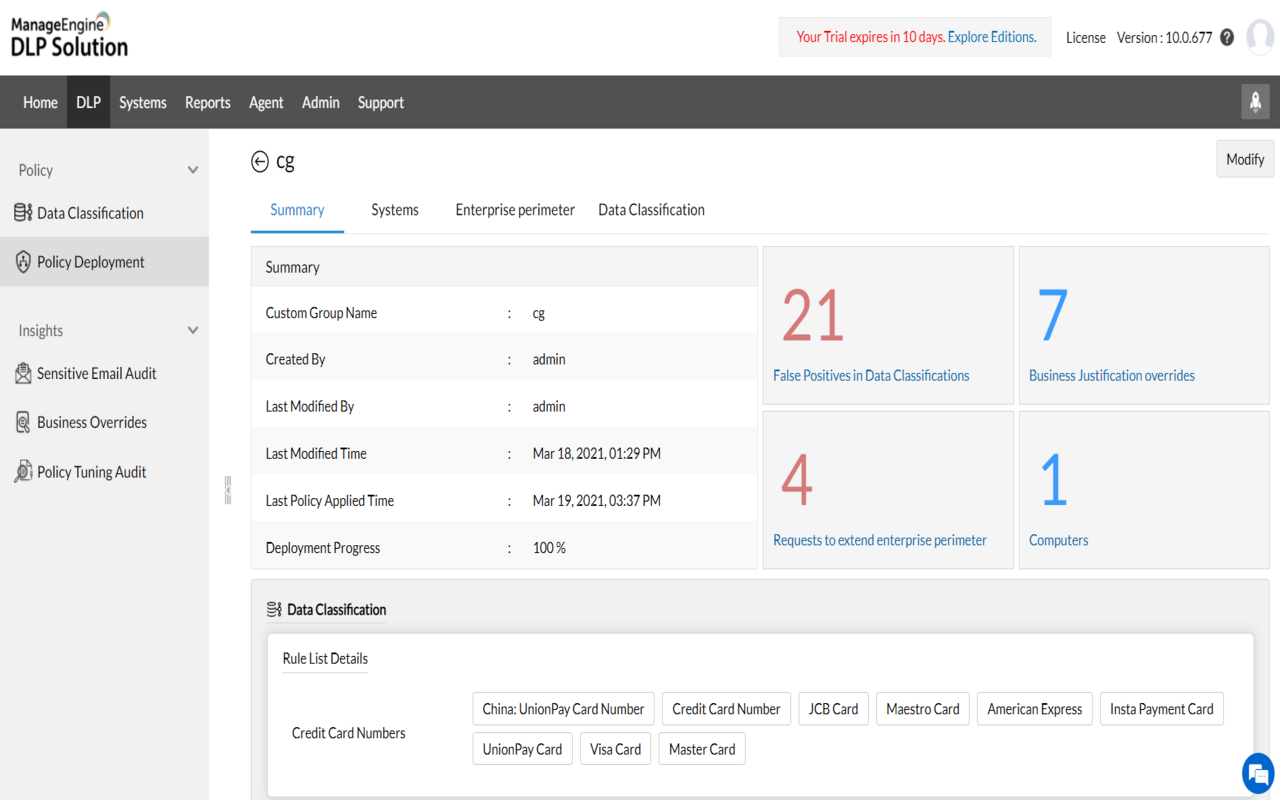Viewport: 1280px width, 800px height.
Task: Click the Modify button
Action: [1245, 159]
